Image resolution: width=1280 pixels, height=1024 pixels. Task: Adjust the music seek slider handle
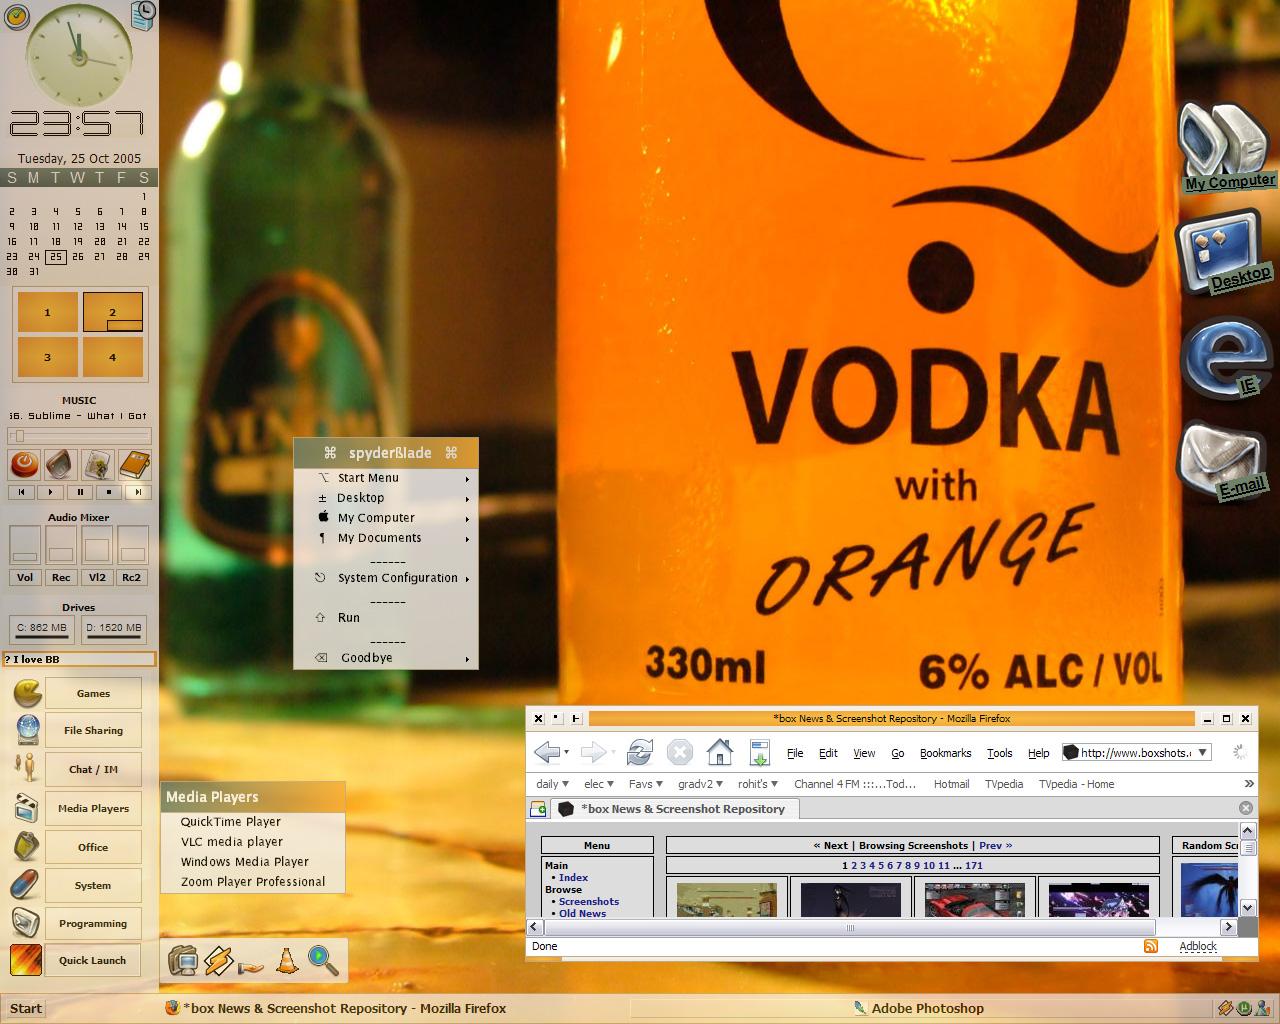[19, 436]
